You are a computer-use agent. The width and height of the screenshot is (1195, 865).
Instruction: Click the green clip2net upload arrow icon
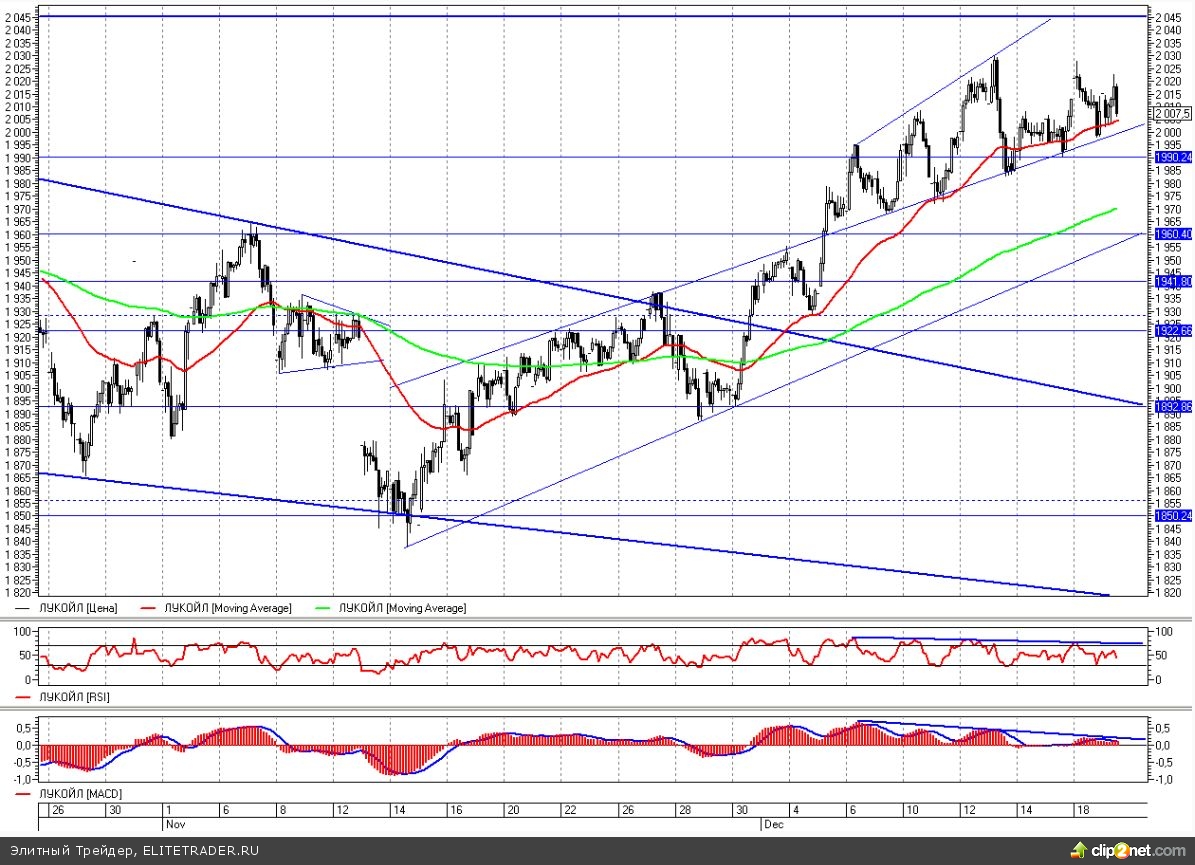[1078, 850]
